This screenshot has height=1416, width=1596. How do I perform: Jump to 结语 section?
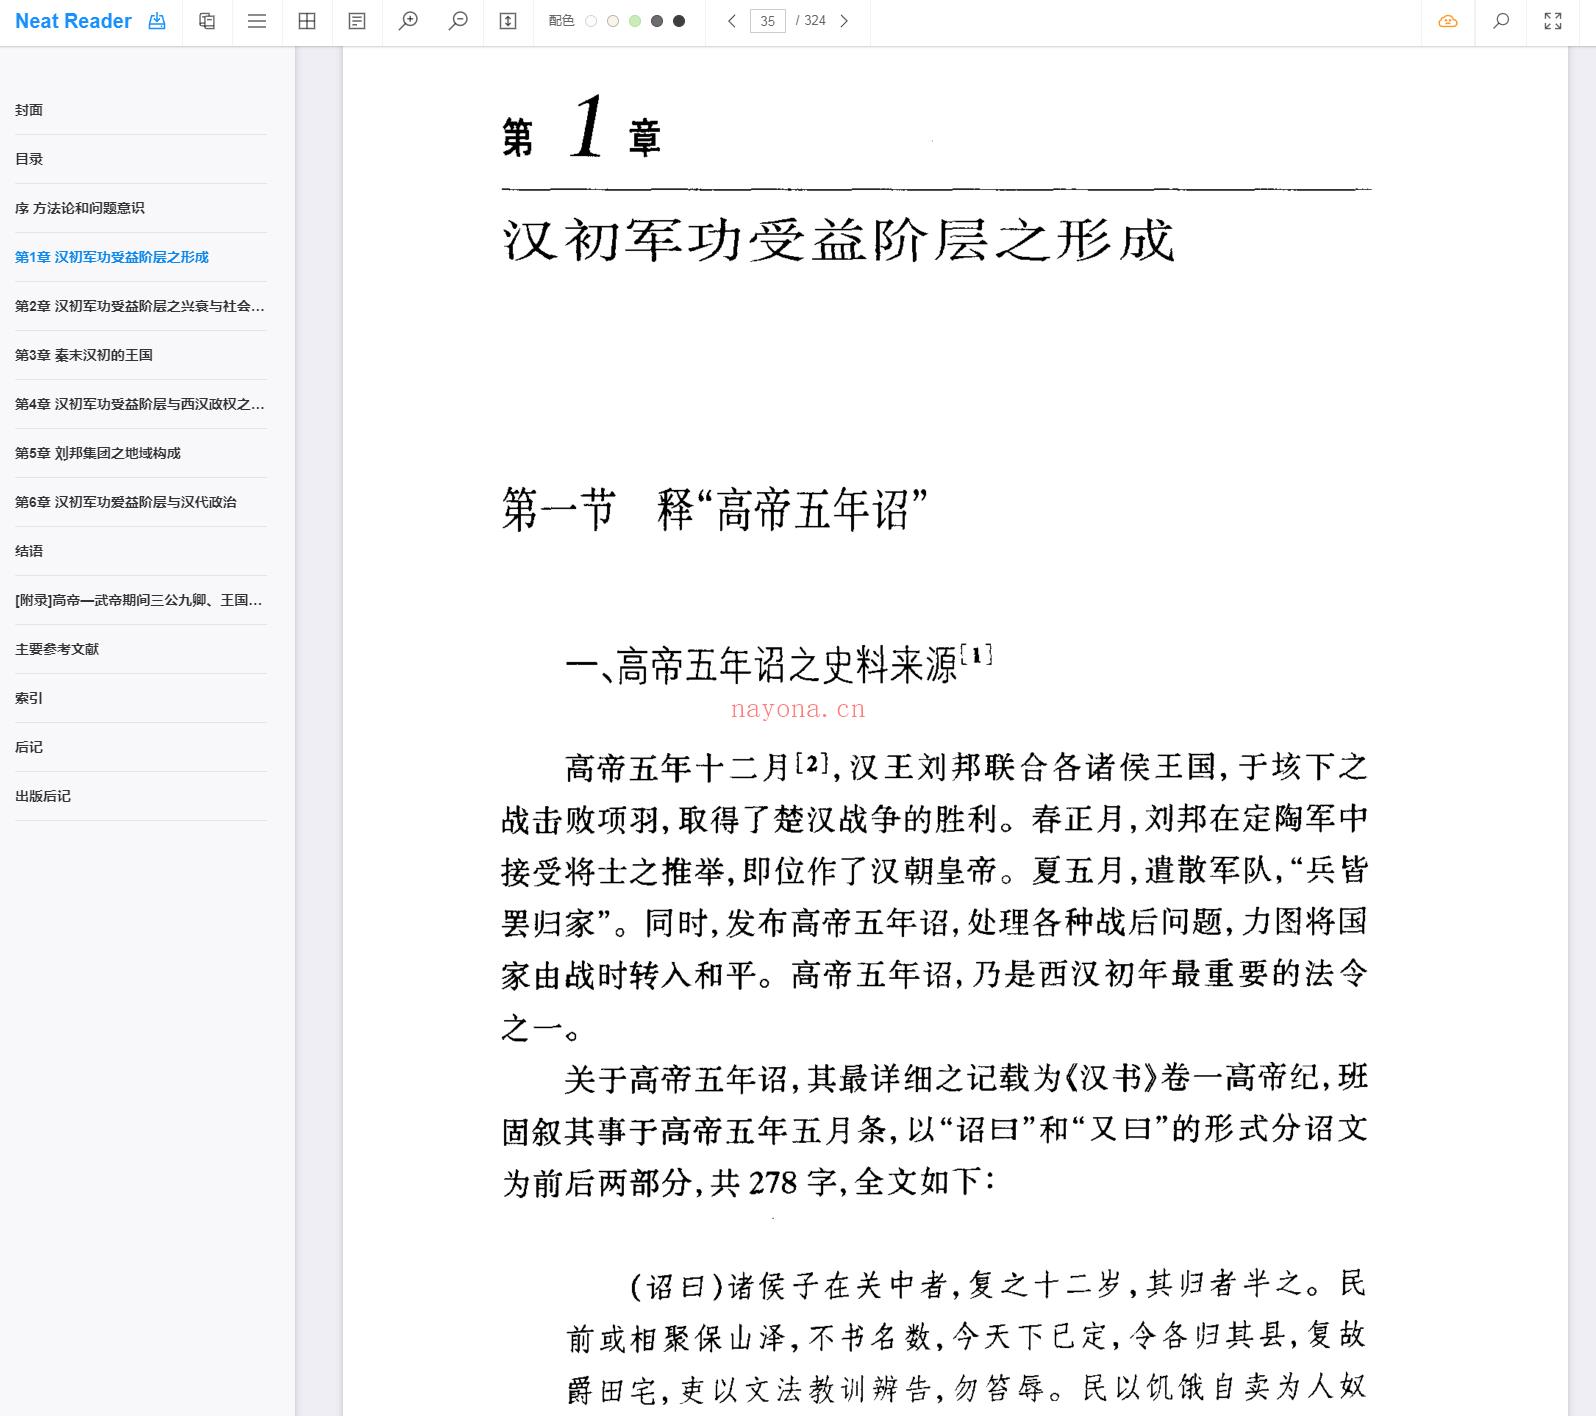pyautogui.click(x=29, y=551)
